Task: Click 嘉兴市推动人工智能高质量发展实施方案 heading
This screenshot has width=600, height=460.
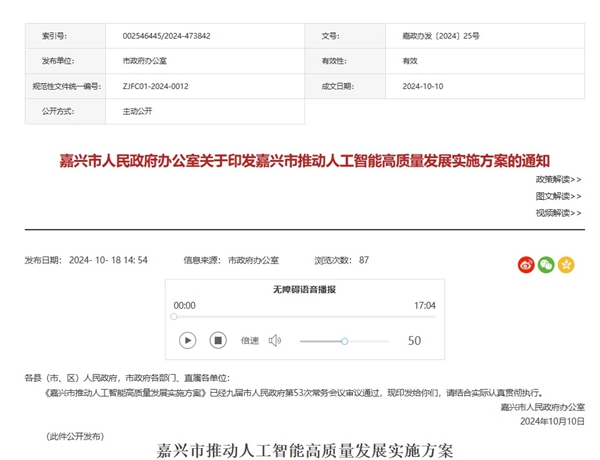Action: tap(305, 450)
